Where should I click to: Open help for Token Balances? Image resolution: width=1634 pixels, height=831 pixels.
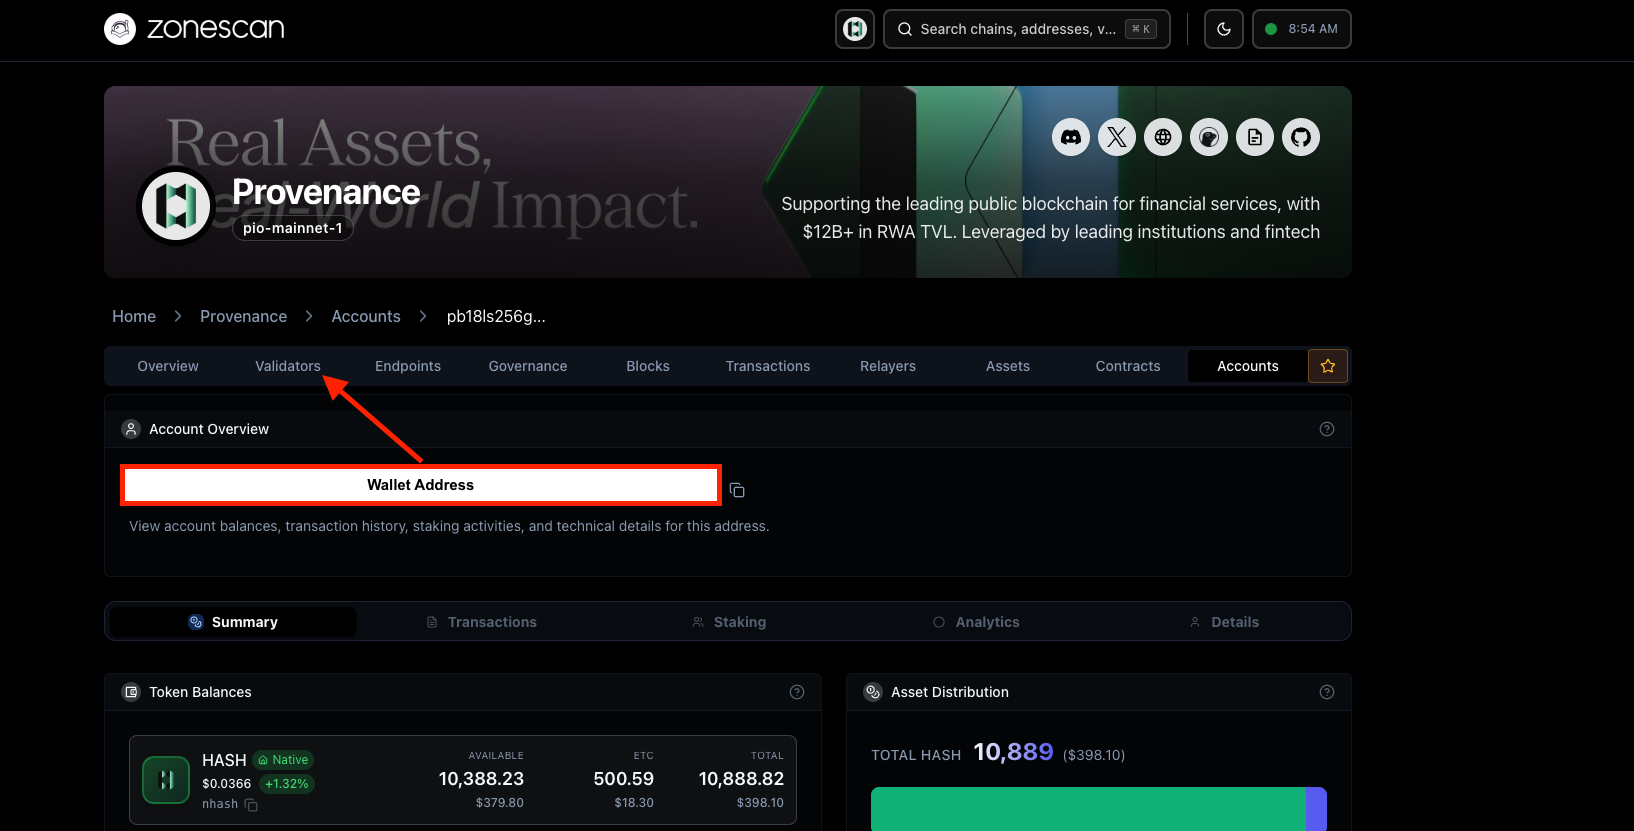click(x=797, y=692)
